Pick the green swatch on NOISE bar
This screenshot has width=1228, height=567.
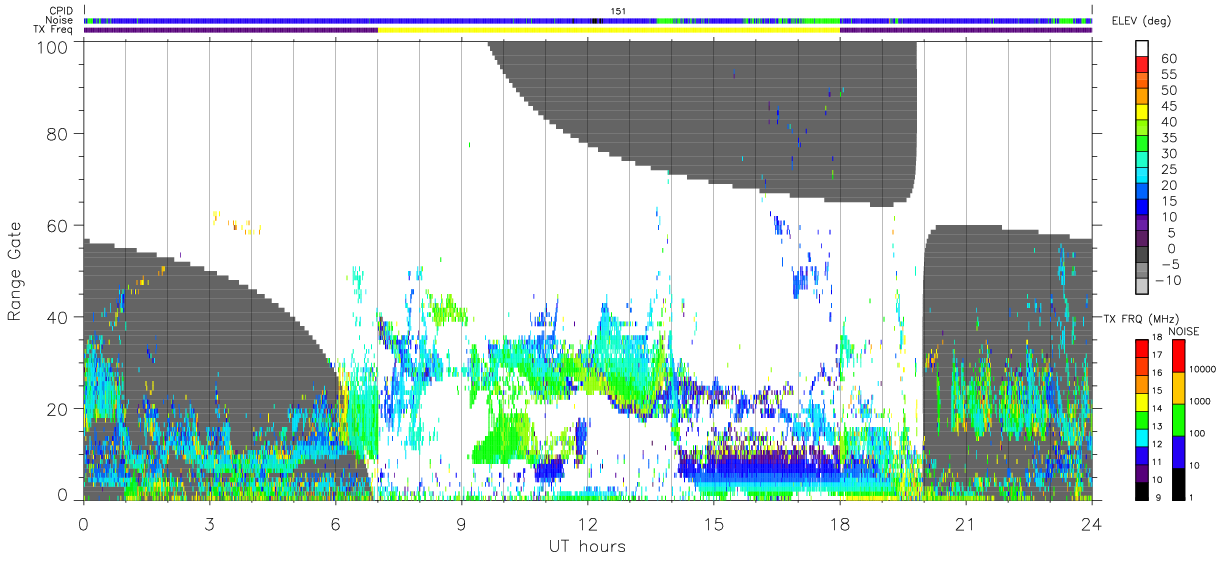[1179, 419]
